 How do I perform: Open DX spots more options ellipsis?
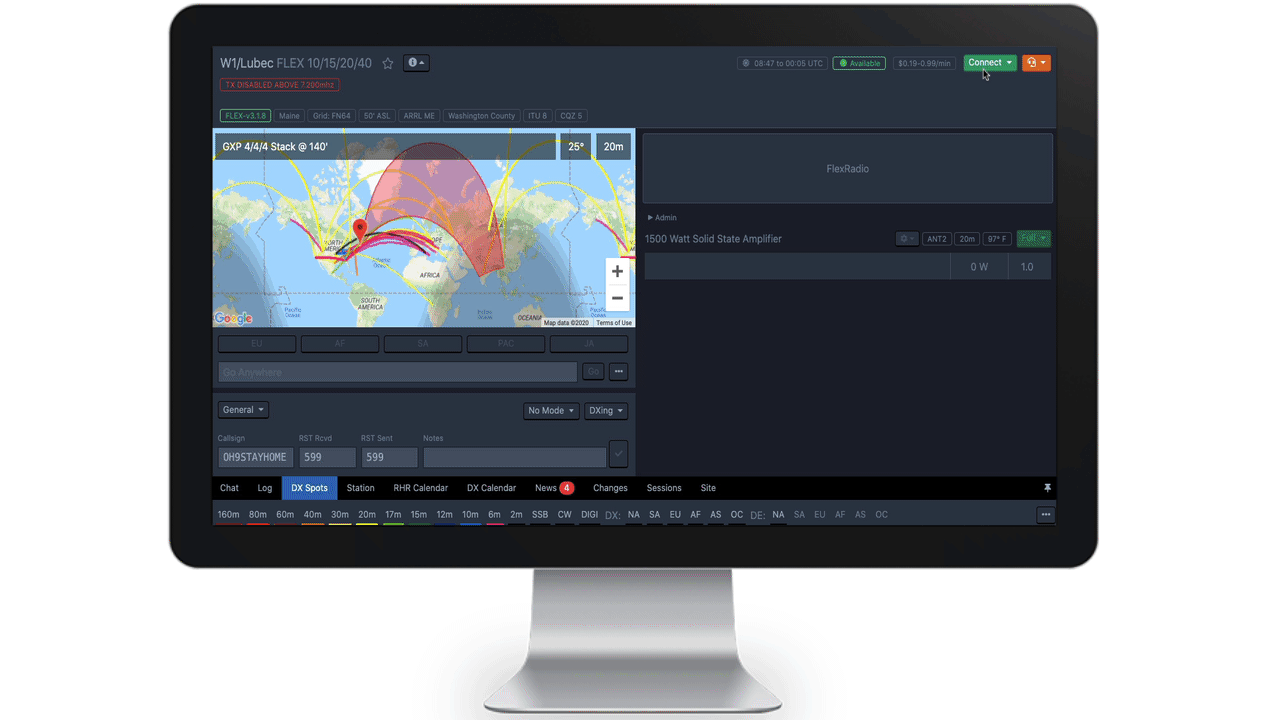click(1046, 515)
